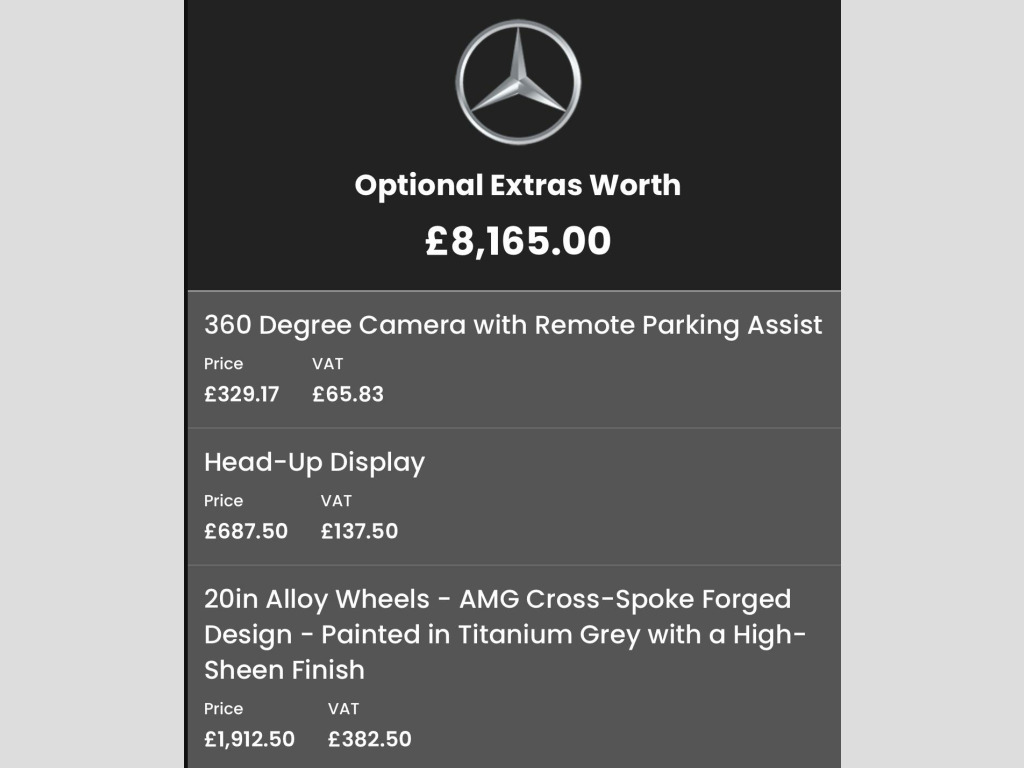Select the Optional Extras Worth heading
The width and height of the screenshot is (1024, 768).
[518, 185]
